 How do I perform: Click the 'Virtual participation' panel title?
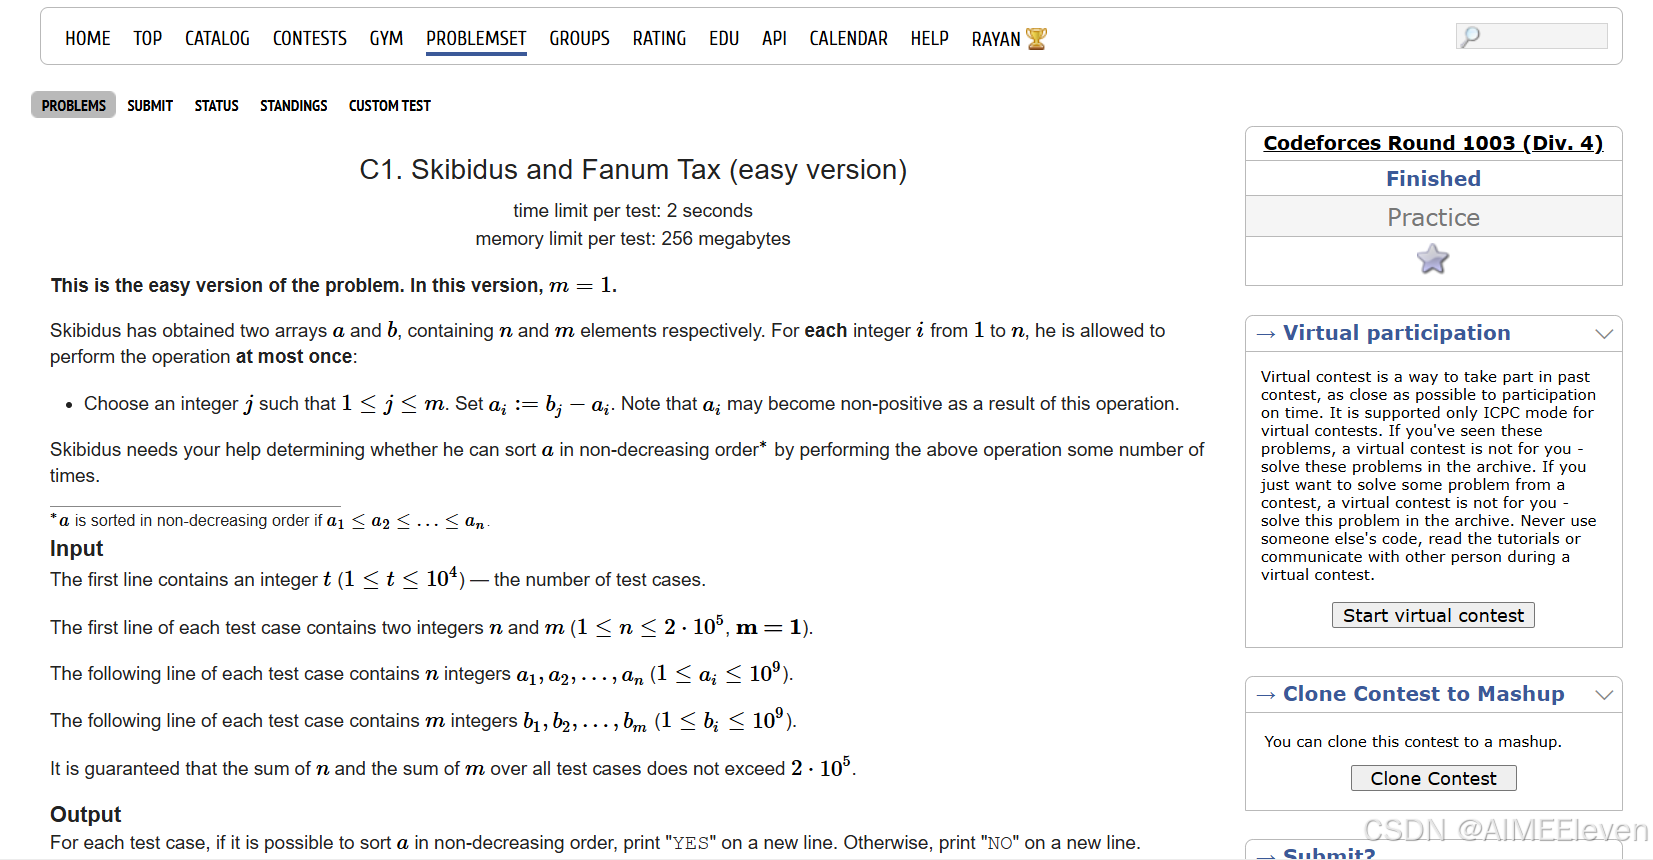1396,333
